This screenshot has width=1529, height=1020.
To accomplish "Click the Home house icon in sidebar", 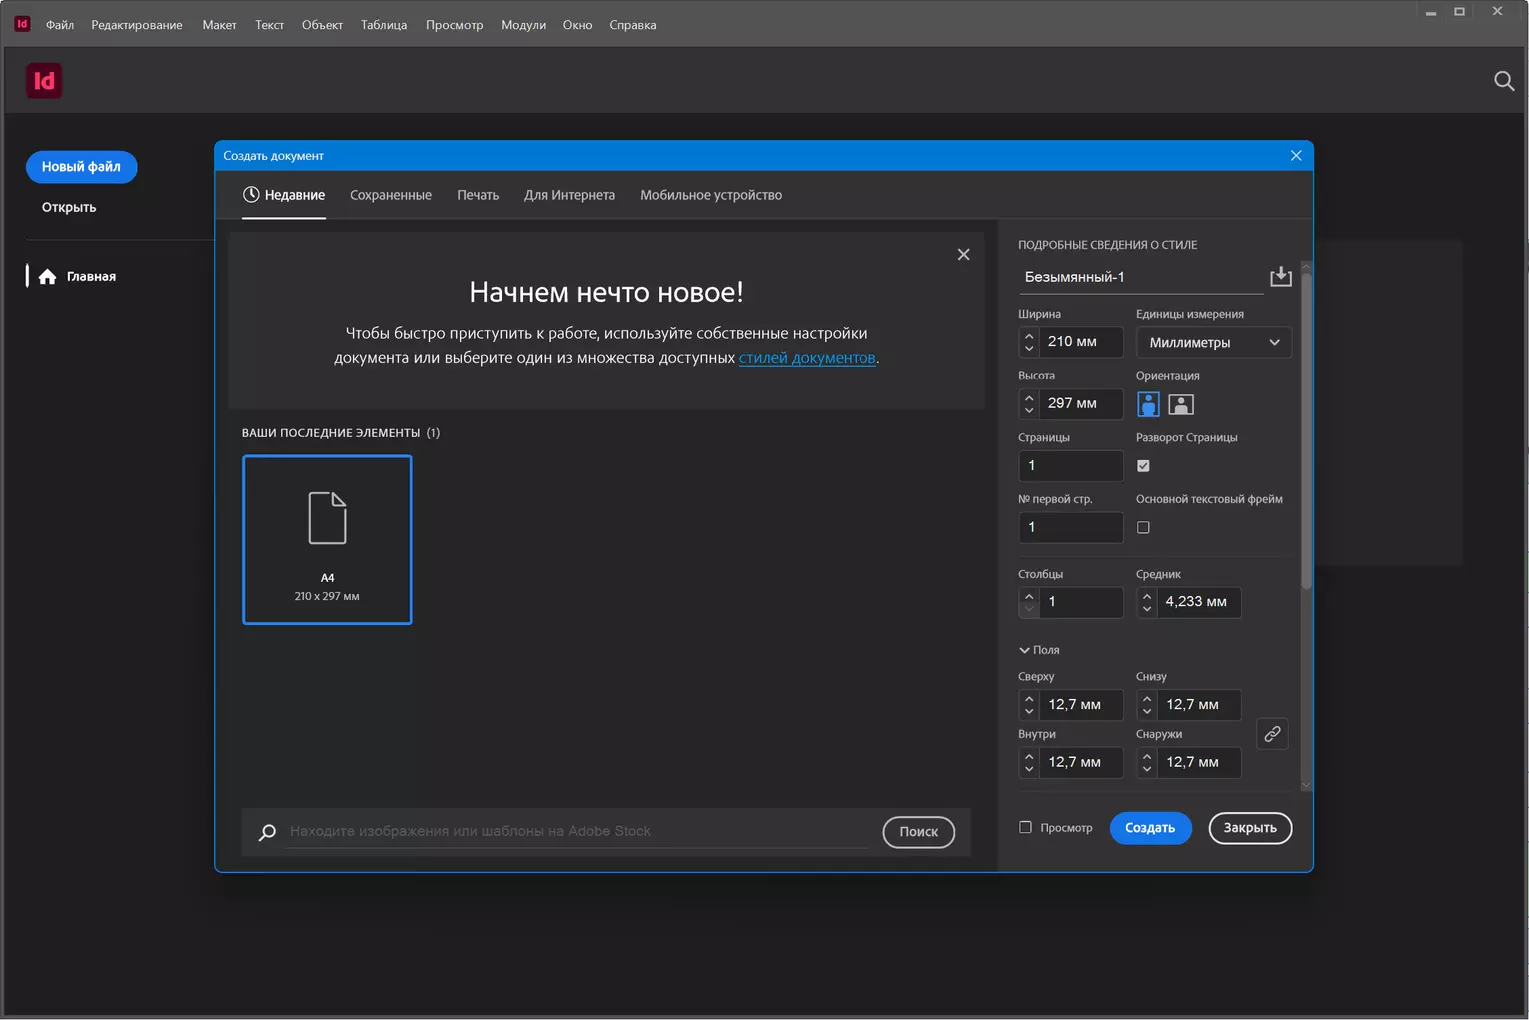I will tap(47, 276).
